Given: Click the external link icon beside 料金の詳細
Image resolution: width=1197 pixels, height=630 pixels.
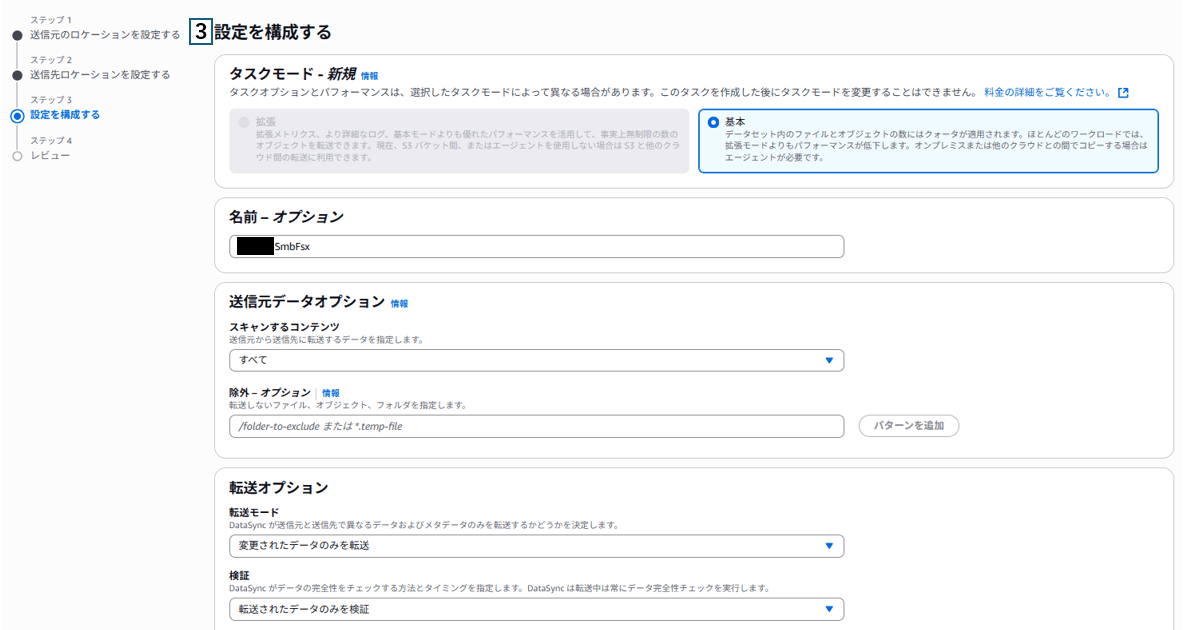Looking at the screenshot, I should coord(1123,92).
